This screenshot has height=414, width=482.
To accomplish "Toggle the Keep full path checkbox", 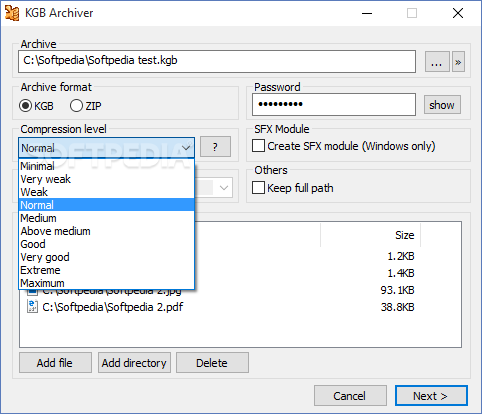I will 258,188.
